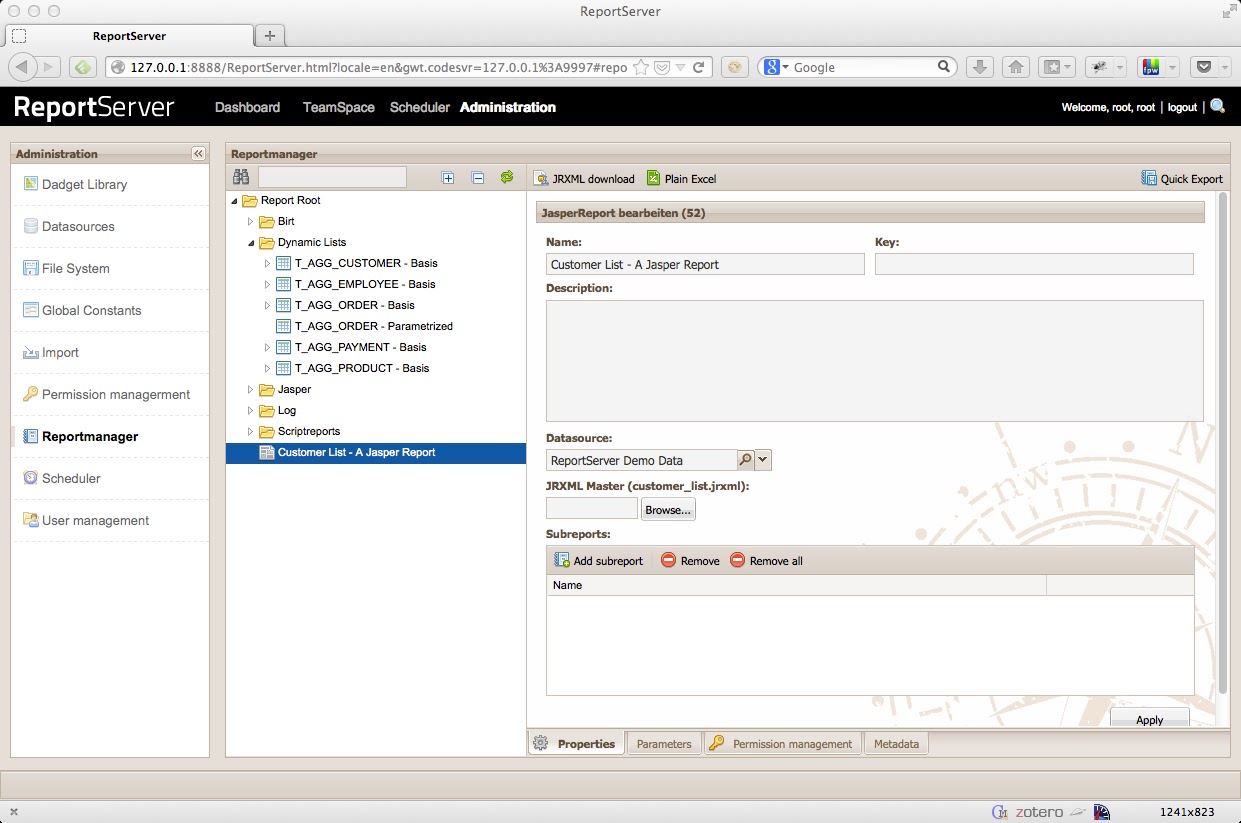Expand the Jasper folder

[x=251, y=390]
